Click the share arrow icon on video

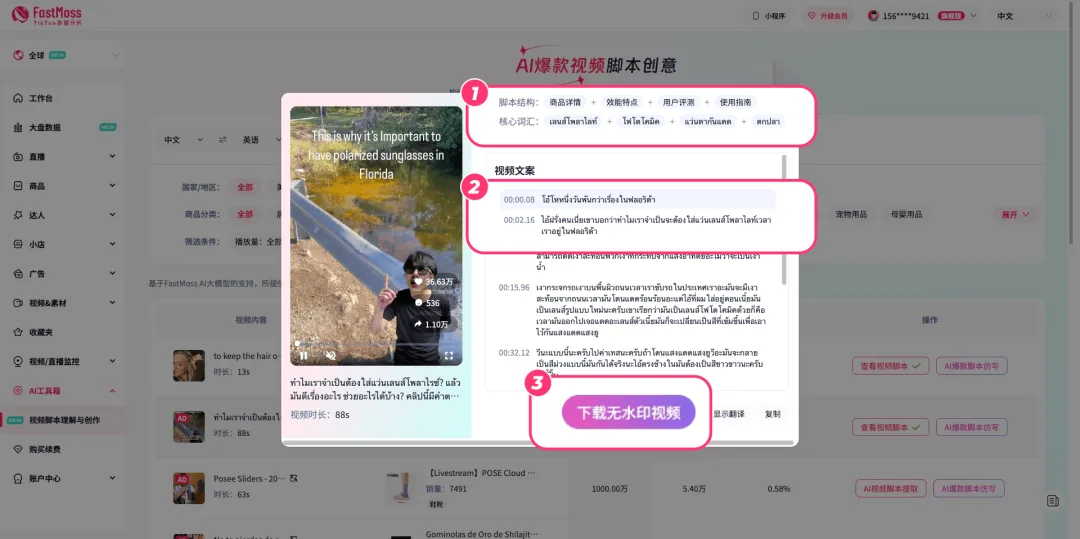coord(418,324)
